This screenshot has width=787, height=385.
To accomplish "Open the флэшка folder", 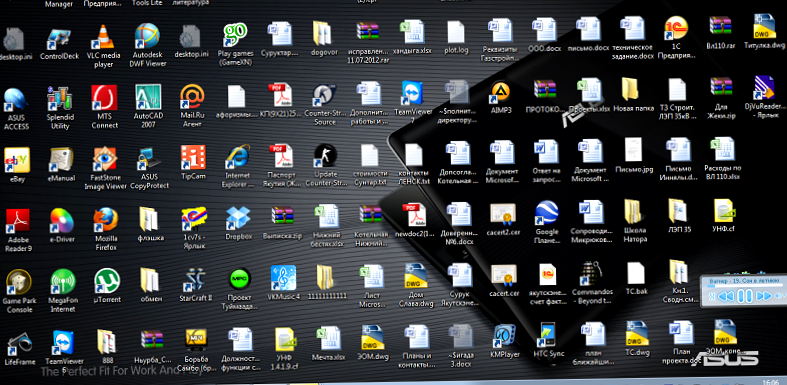I will (150, 224).
